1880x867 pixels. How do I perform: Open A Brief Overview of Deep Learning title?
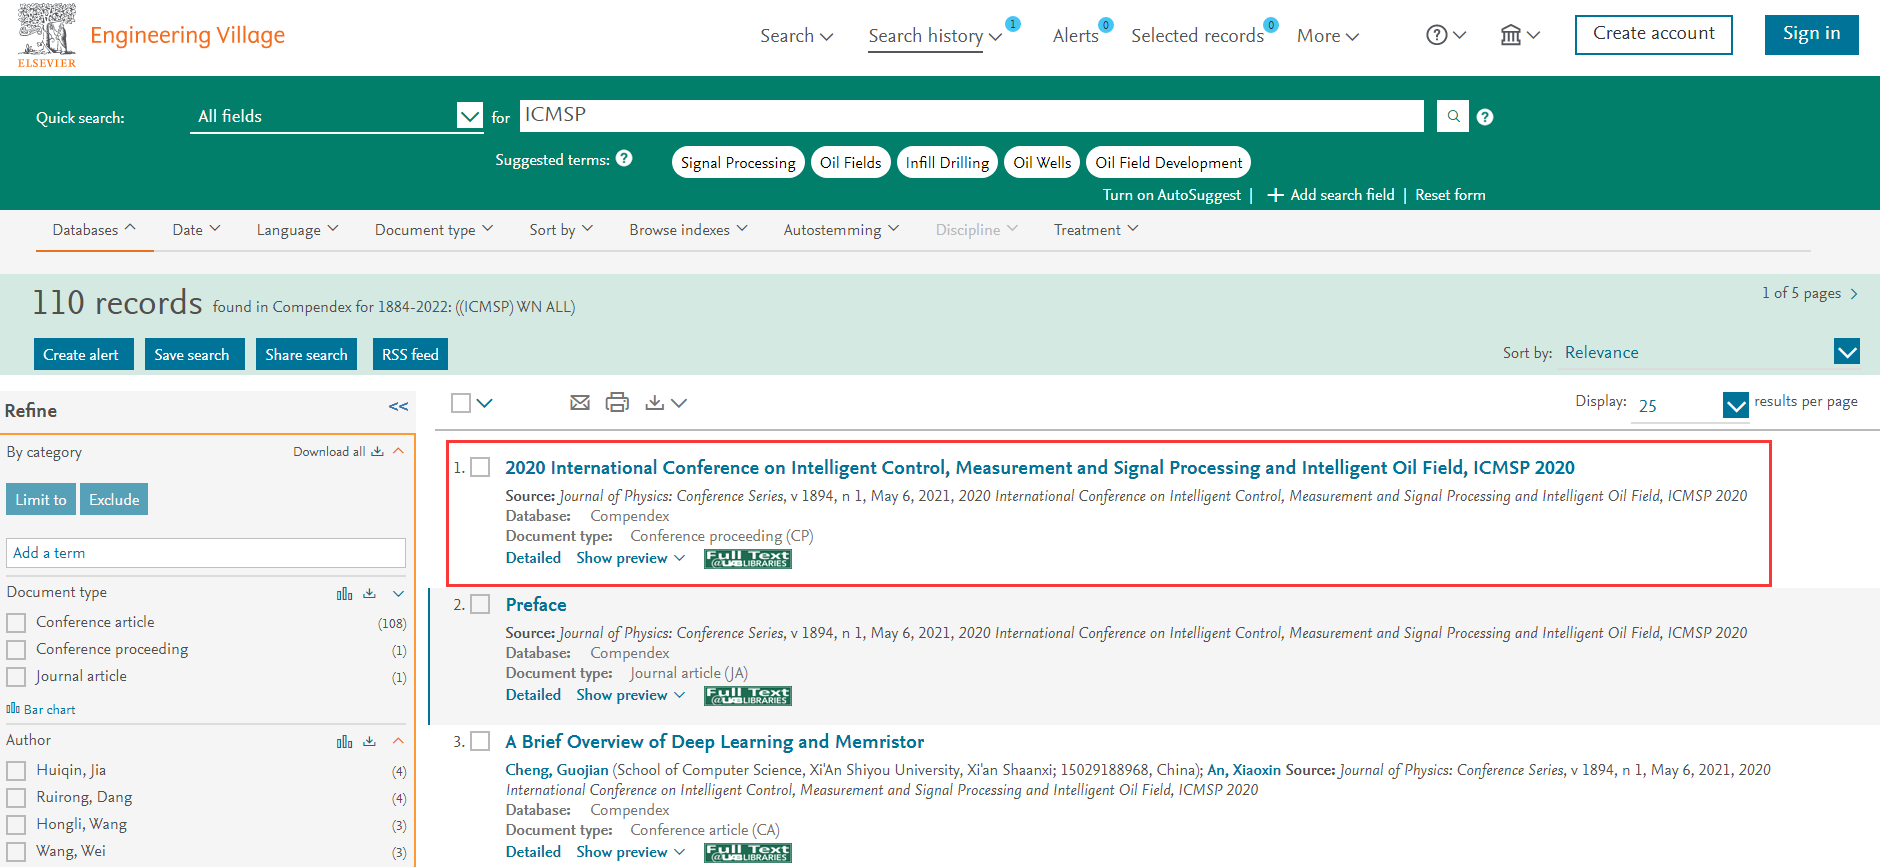point(715,741)
